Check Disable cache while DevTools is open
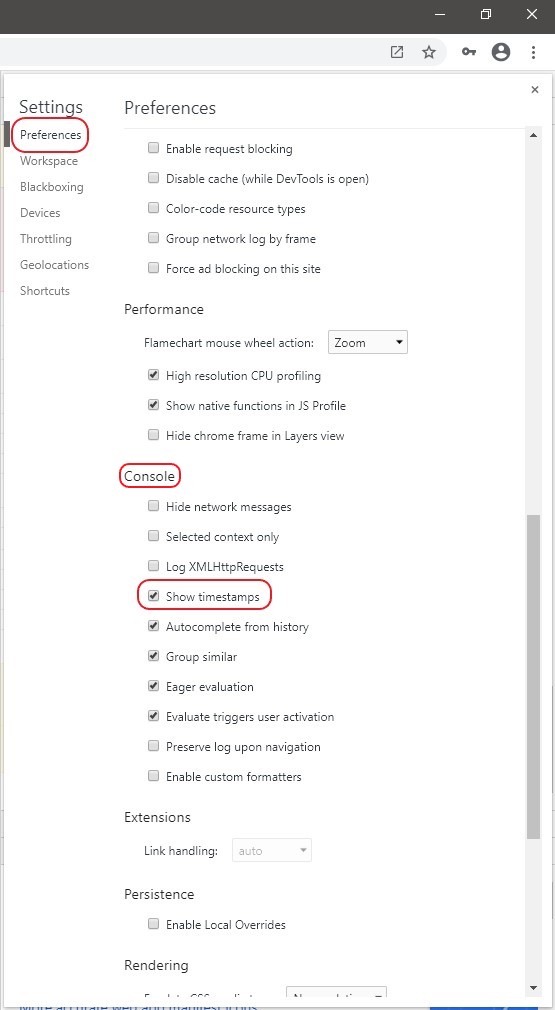Viewport: 555px width, 1010px height. coord(153,178)
